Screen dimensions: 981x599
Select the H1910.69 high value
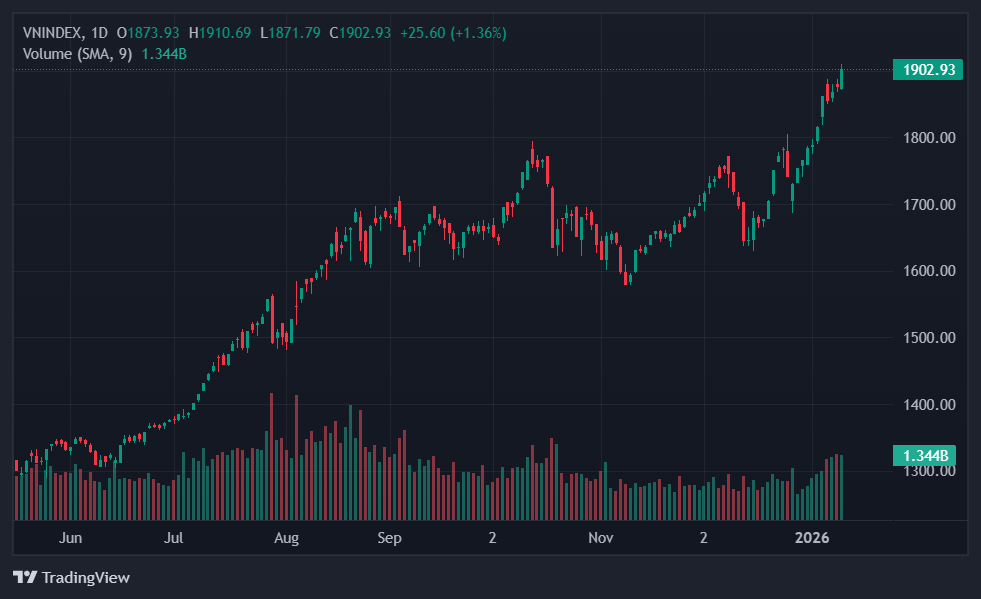pyautogui.click(x=222, y=33)
